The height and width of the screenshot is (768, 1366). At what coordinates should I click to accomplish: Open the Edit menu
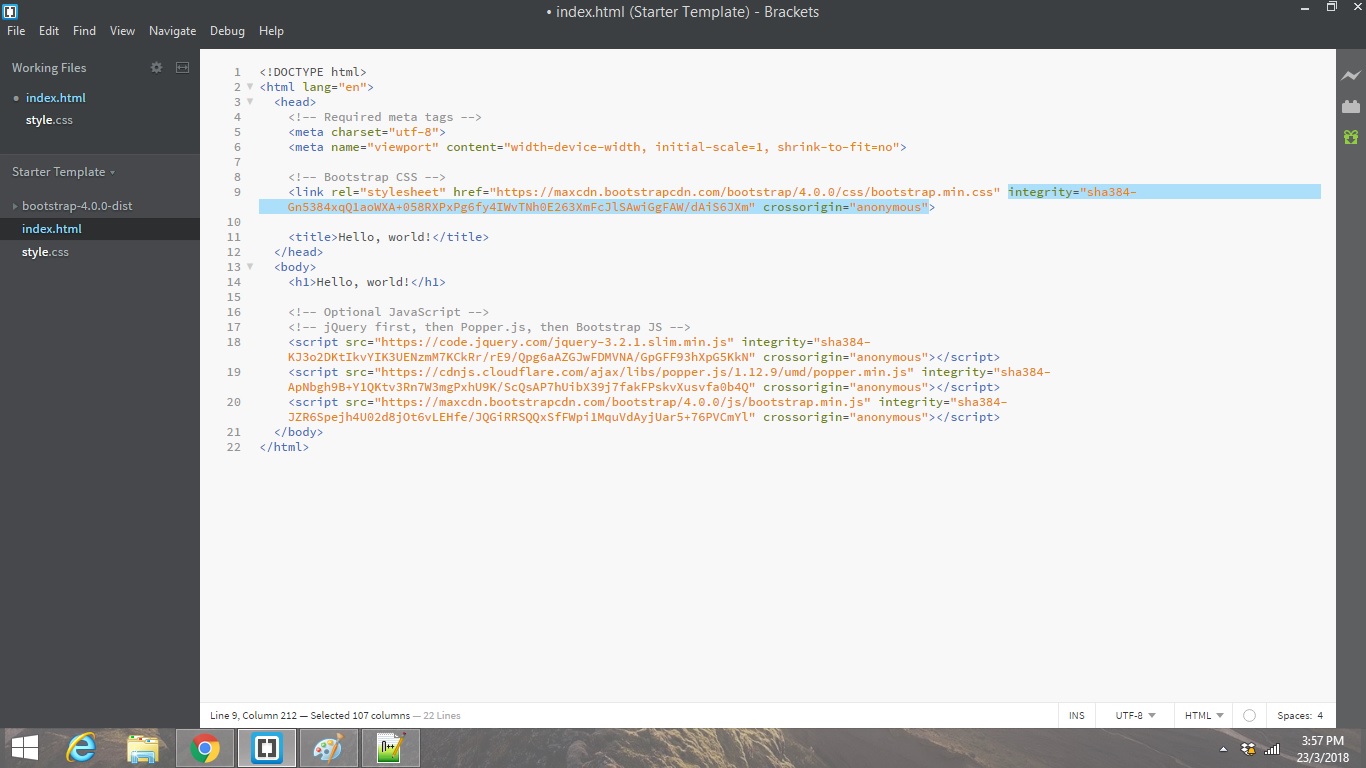pos(49,31)
